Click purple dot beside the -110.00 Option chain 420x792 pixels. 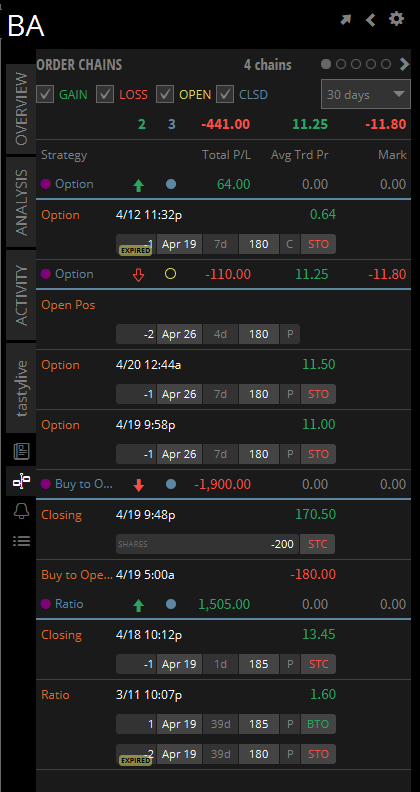[46, 274]
